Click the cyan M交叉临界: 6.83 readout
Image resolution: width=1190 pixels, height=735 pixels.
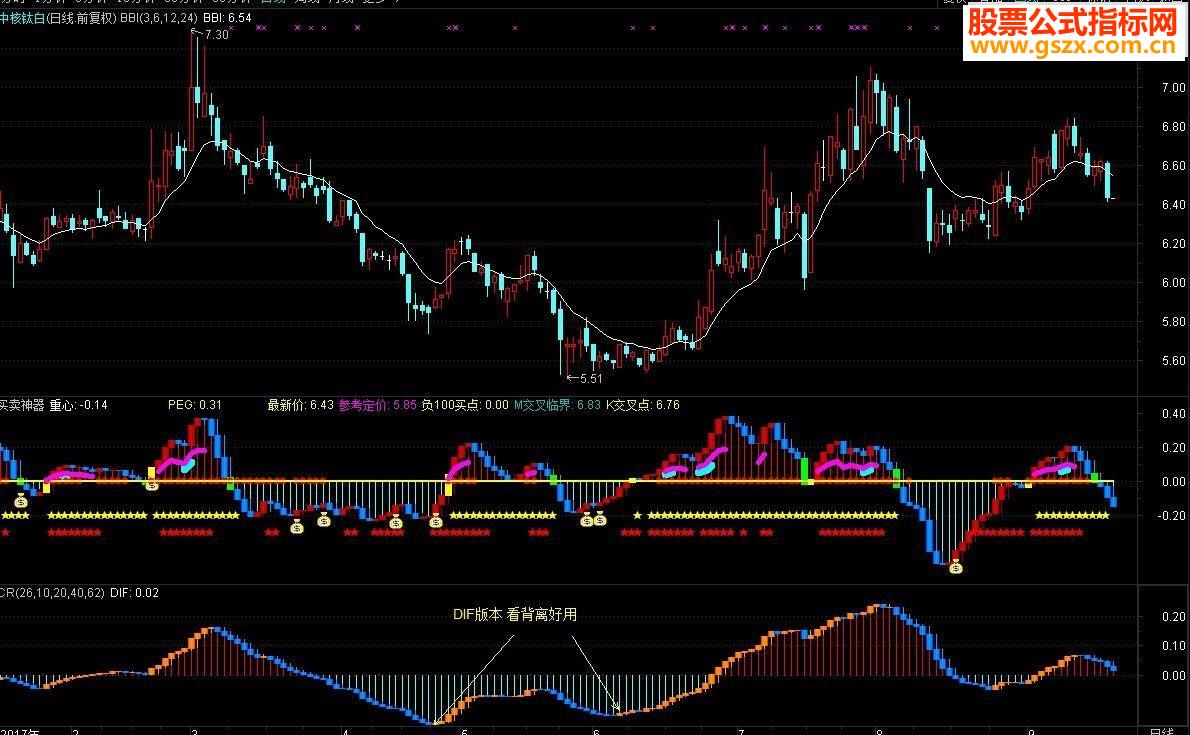tap(557, 405)
